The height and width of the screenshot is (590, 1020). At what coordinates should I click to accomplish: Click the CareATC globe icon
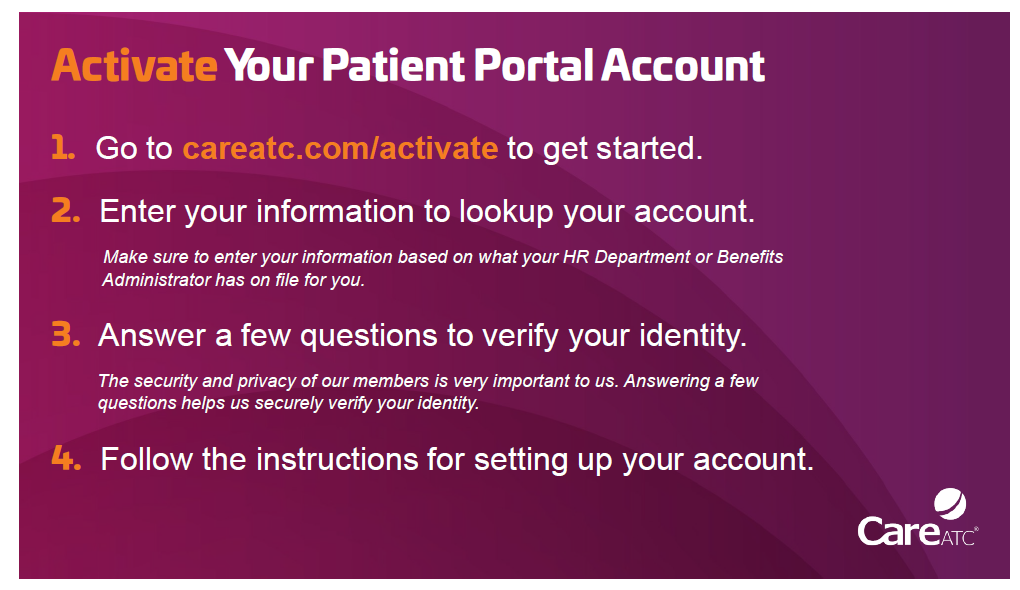click(949, 503)
